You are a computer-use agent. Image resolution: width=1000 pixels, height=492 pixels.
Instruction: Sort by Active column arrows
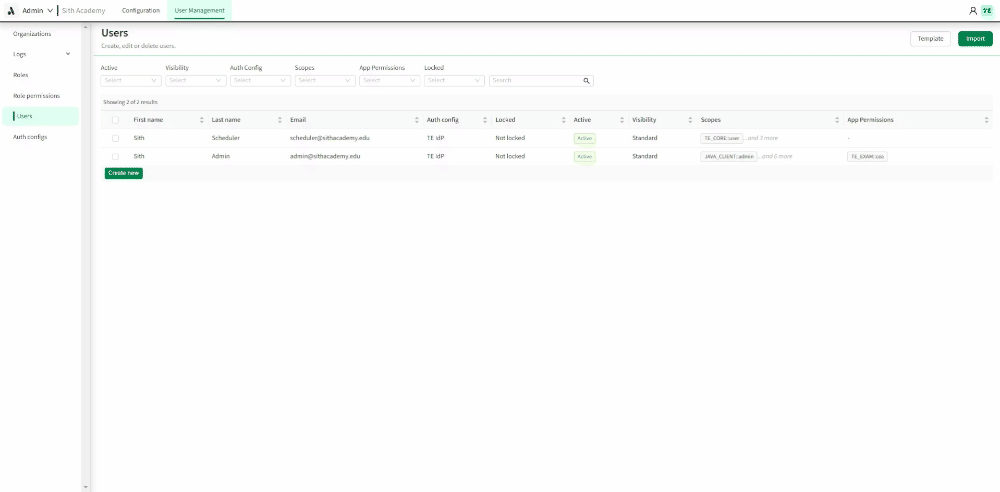click(622, 120)
